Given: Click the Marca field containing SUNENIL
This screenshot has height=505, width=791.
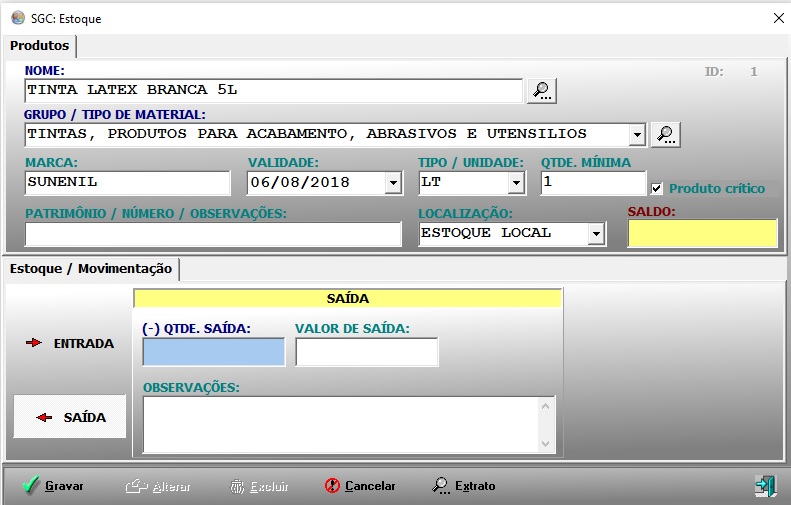Looking at the screenshot, I should tap(128, 183).
